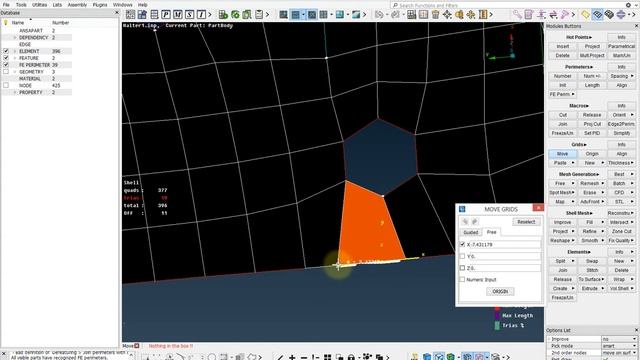
Task: Click the four-squares icon in bottom toolbar
Action: [x=327, y=357]
